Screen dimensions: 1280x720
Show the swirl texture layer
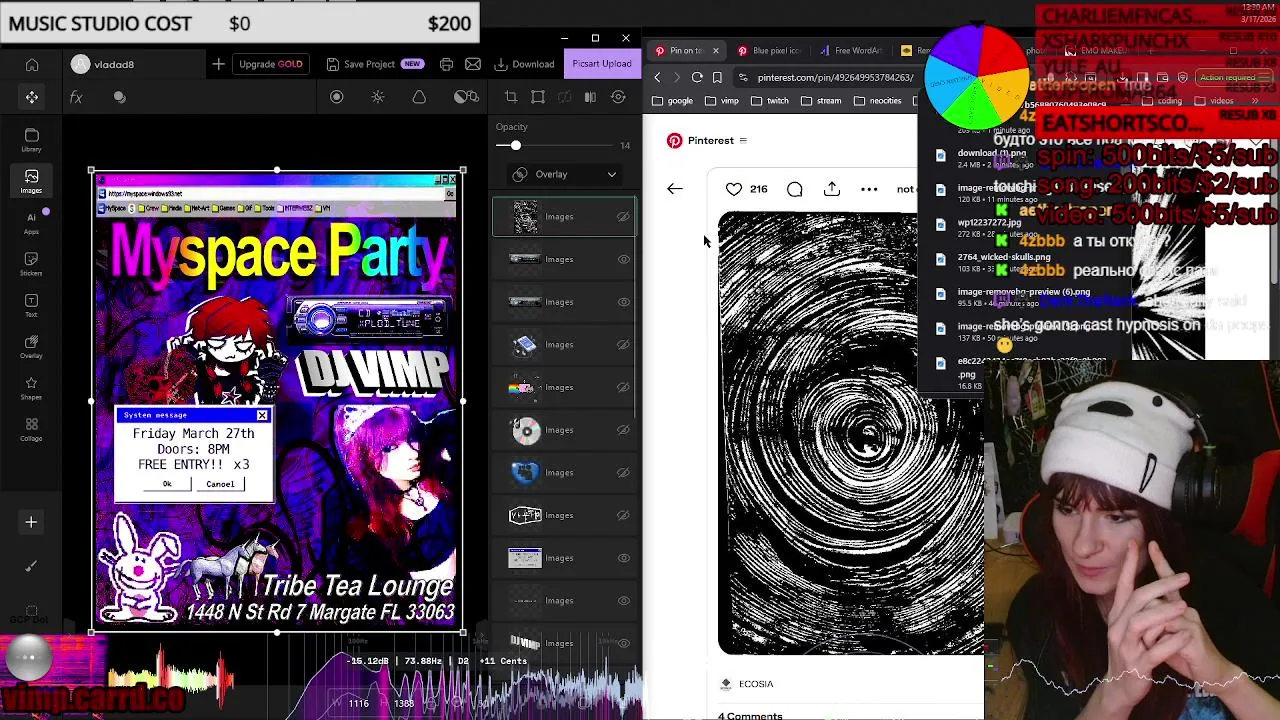[x=623, y=216]
